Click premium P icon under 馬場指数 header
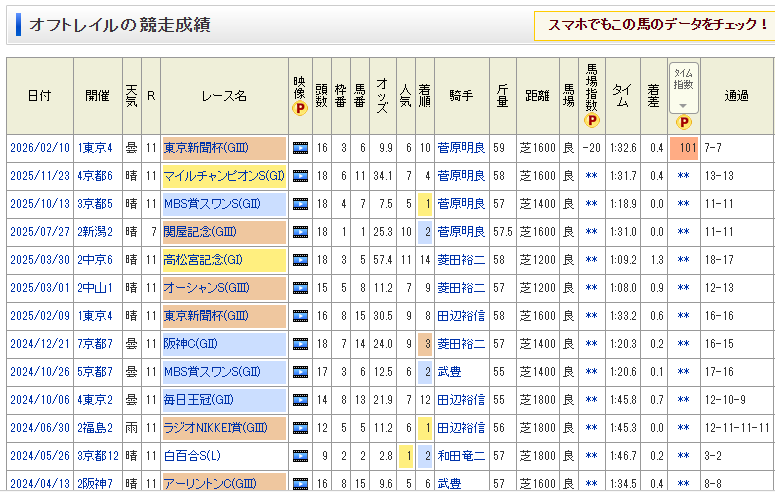Screen dimensions: 775x493 591,121
